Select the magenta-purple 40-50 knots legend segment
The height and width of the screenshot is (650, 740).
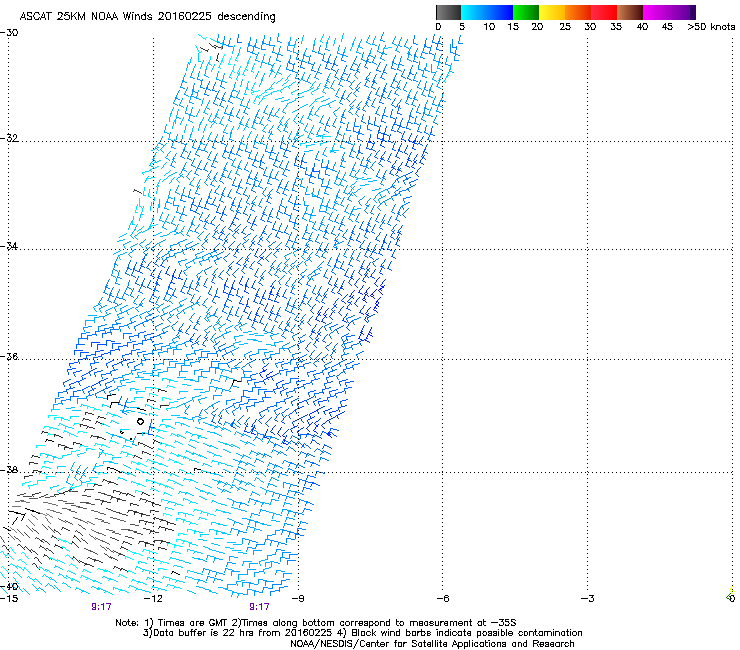(669, 12)
